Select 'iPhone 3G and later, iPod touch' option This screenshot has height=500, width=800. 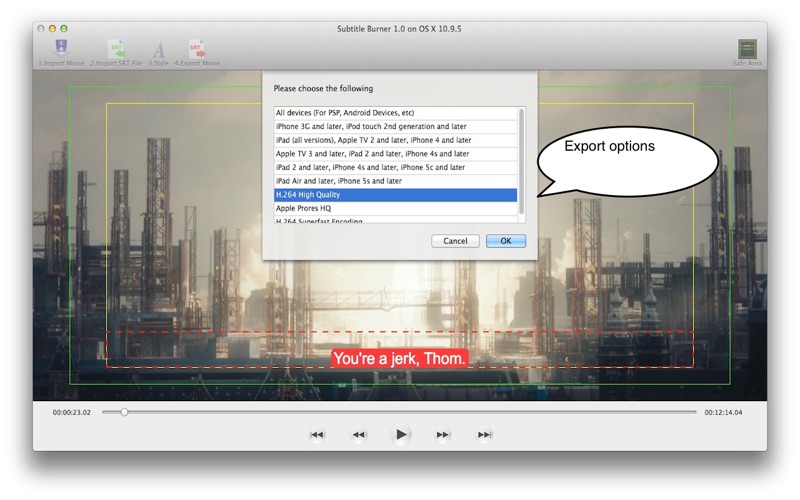coord(395,127)
